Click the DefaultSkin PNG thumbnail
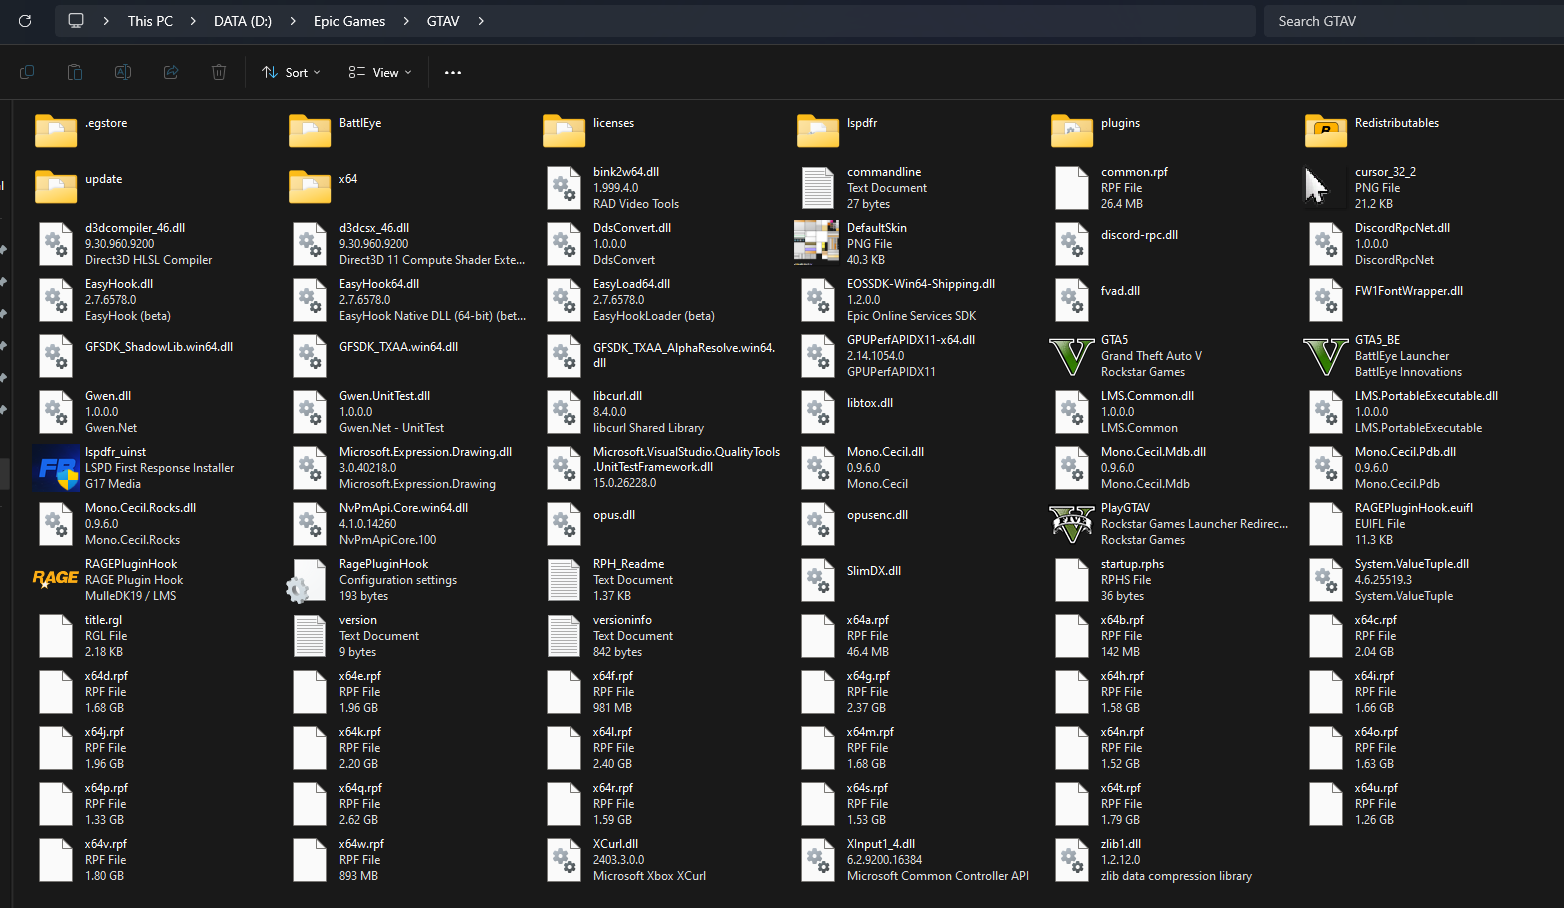The height and width of the screenshot is (908, 1564). tap(816, 243)
